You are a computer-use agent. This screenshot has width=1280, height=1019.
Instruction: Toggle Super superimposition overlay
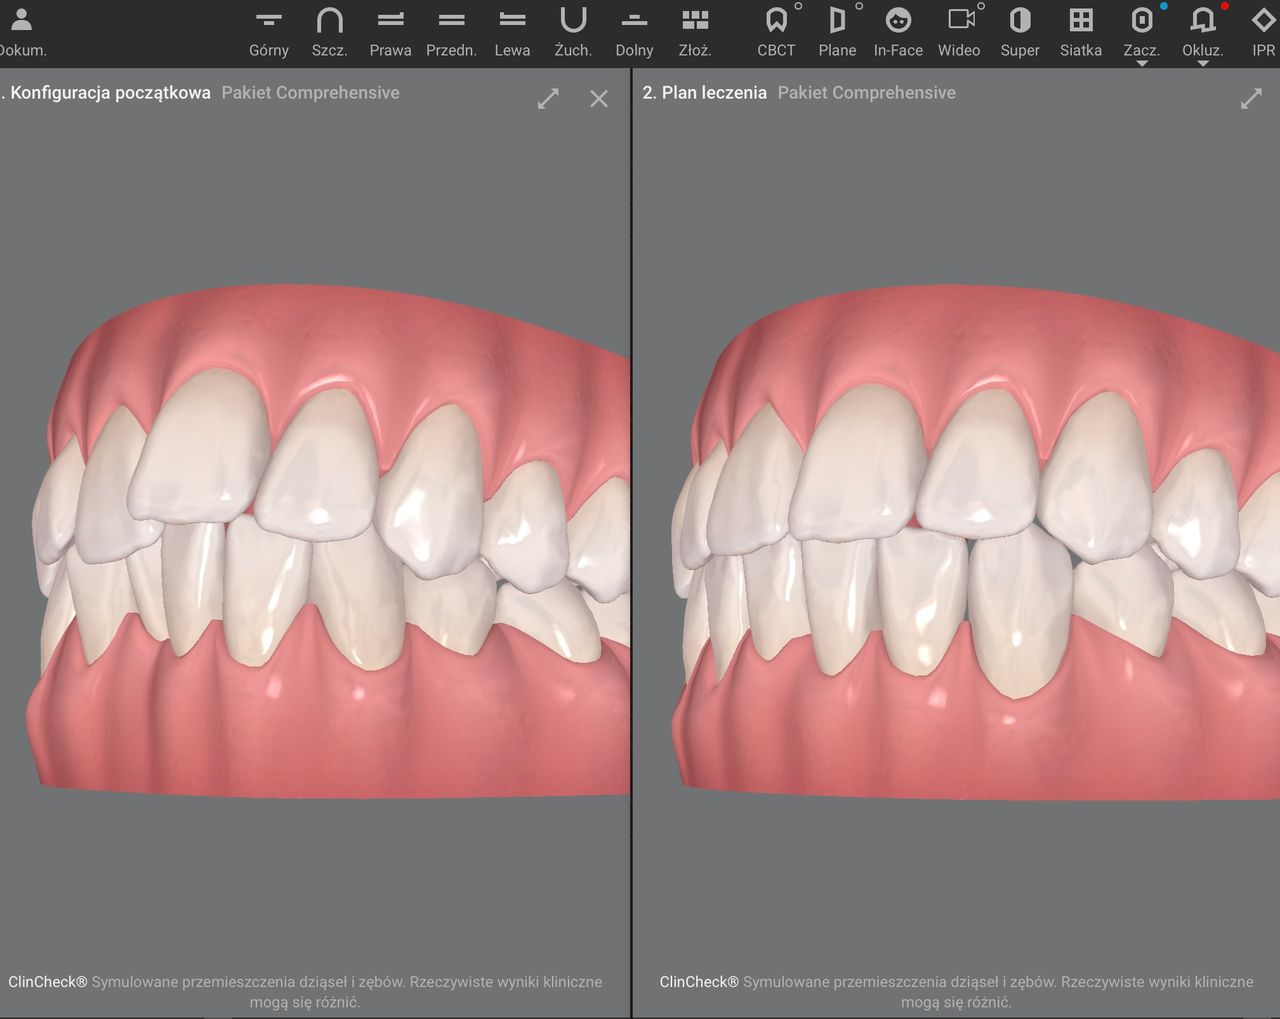[1020, 31]
